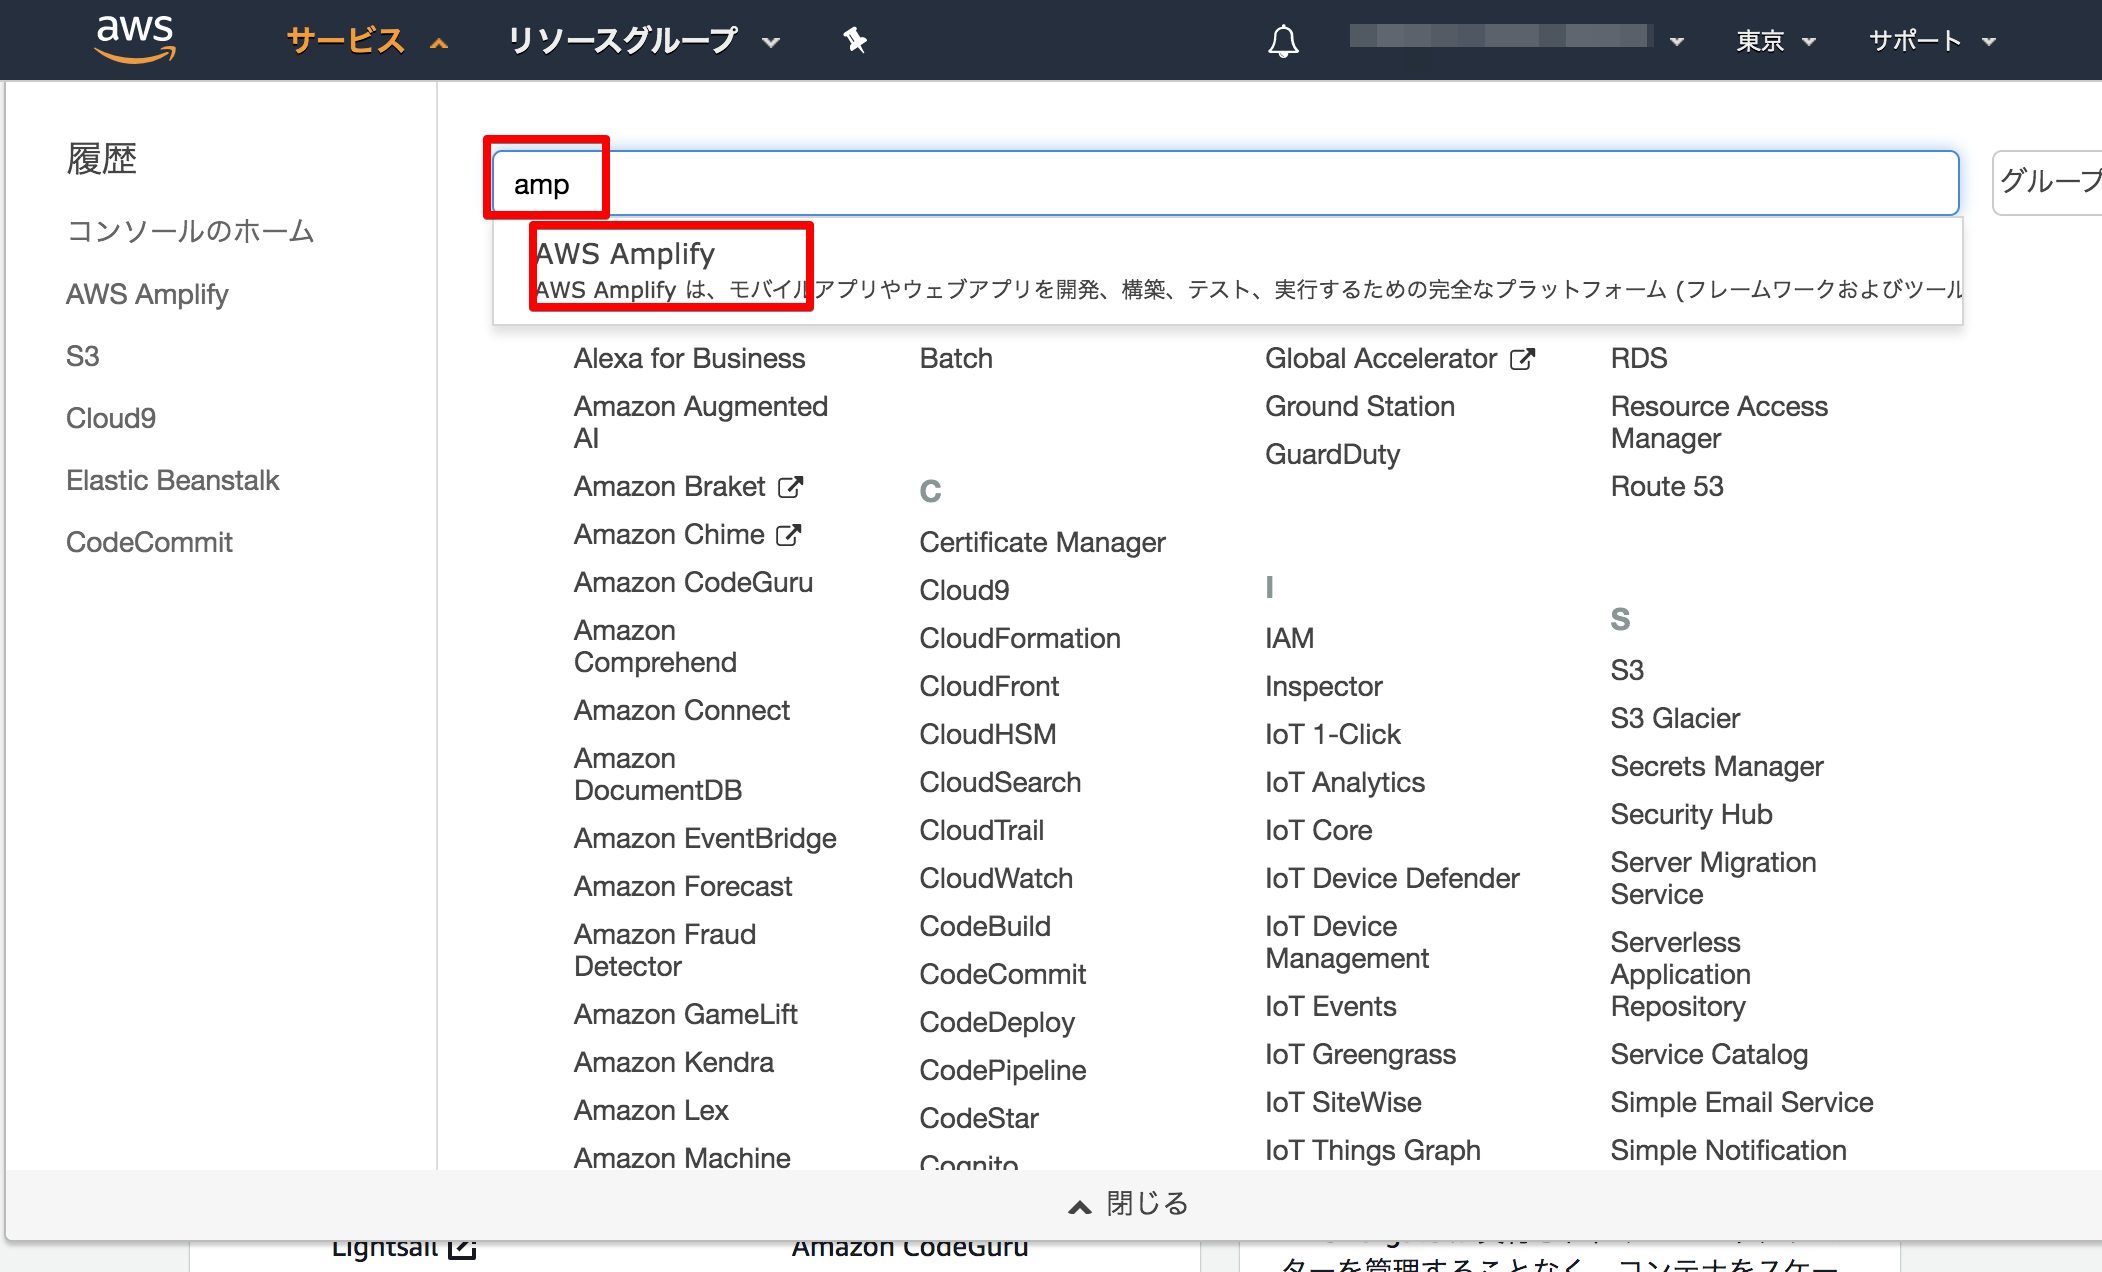2102x1272 pixels.
Task: Open IoT Analytics service
Action: (x=1345, y=782)
